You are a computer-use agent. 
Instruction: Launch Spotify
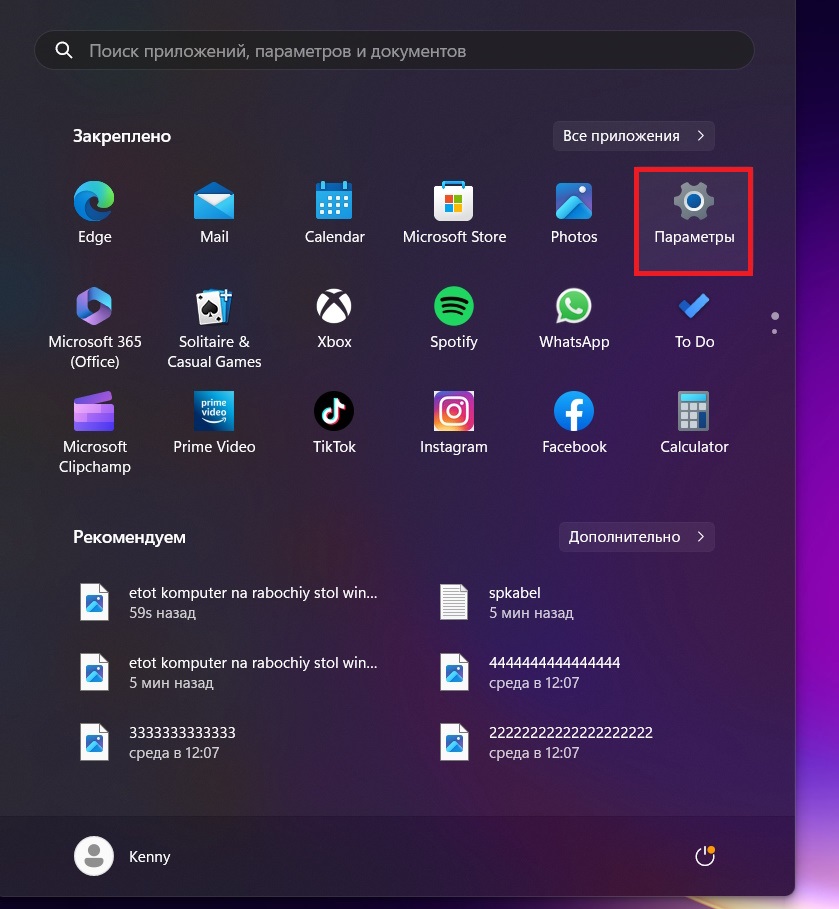[x=454, y=319]
